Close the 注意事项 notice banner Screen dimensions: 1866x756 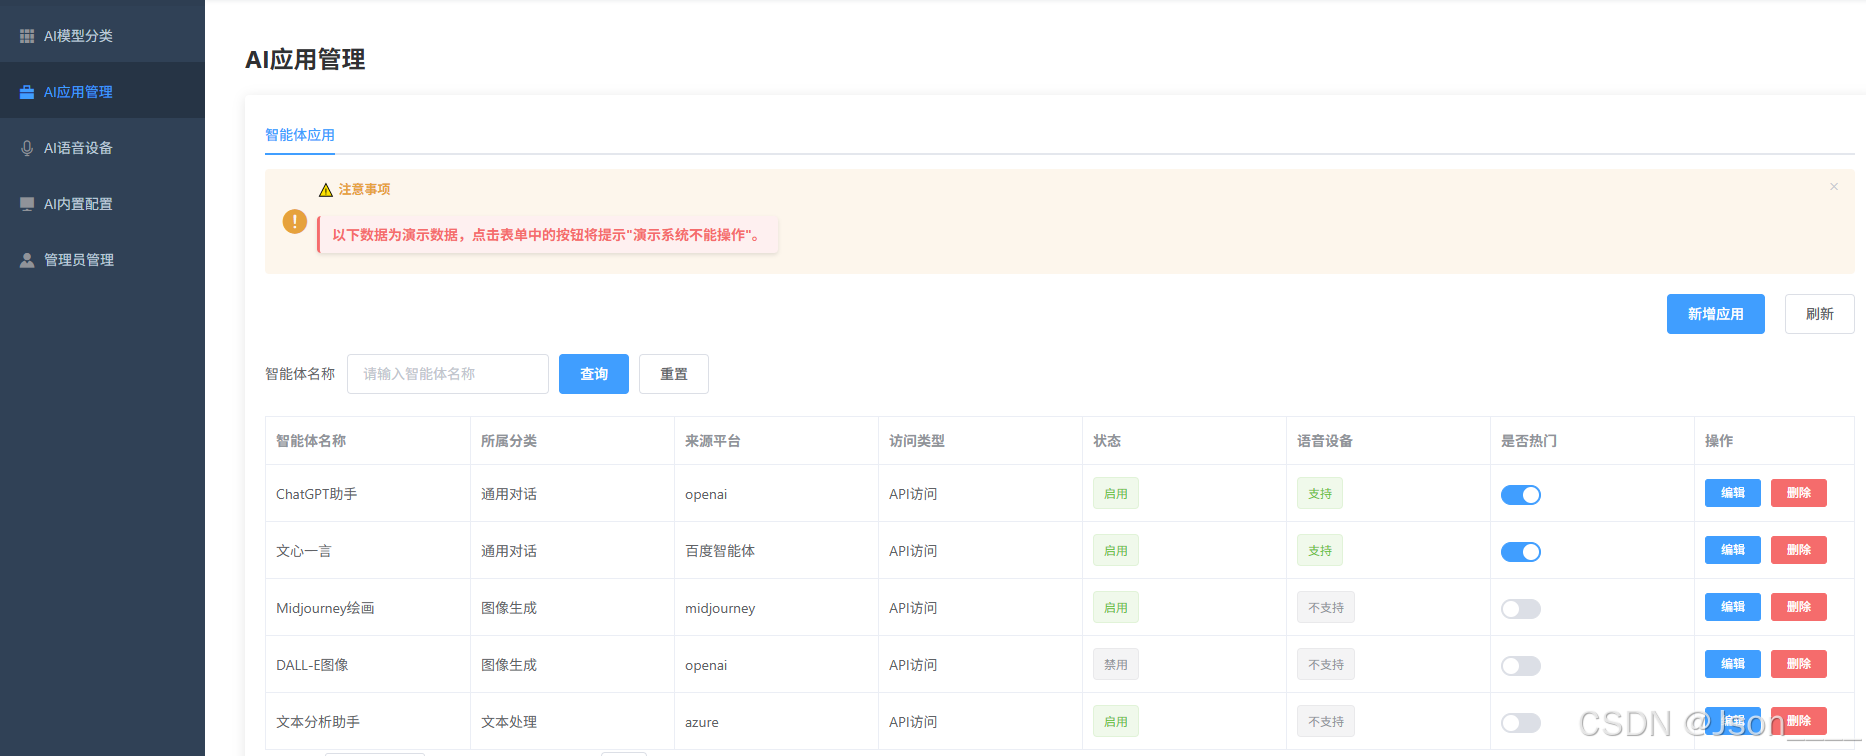[x=1834, y=187]
